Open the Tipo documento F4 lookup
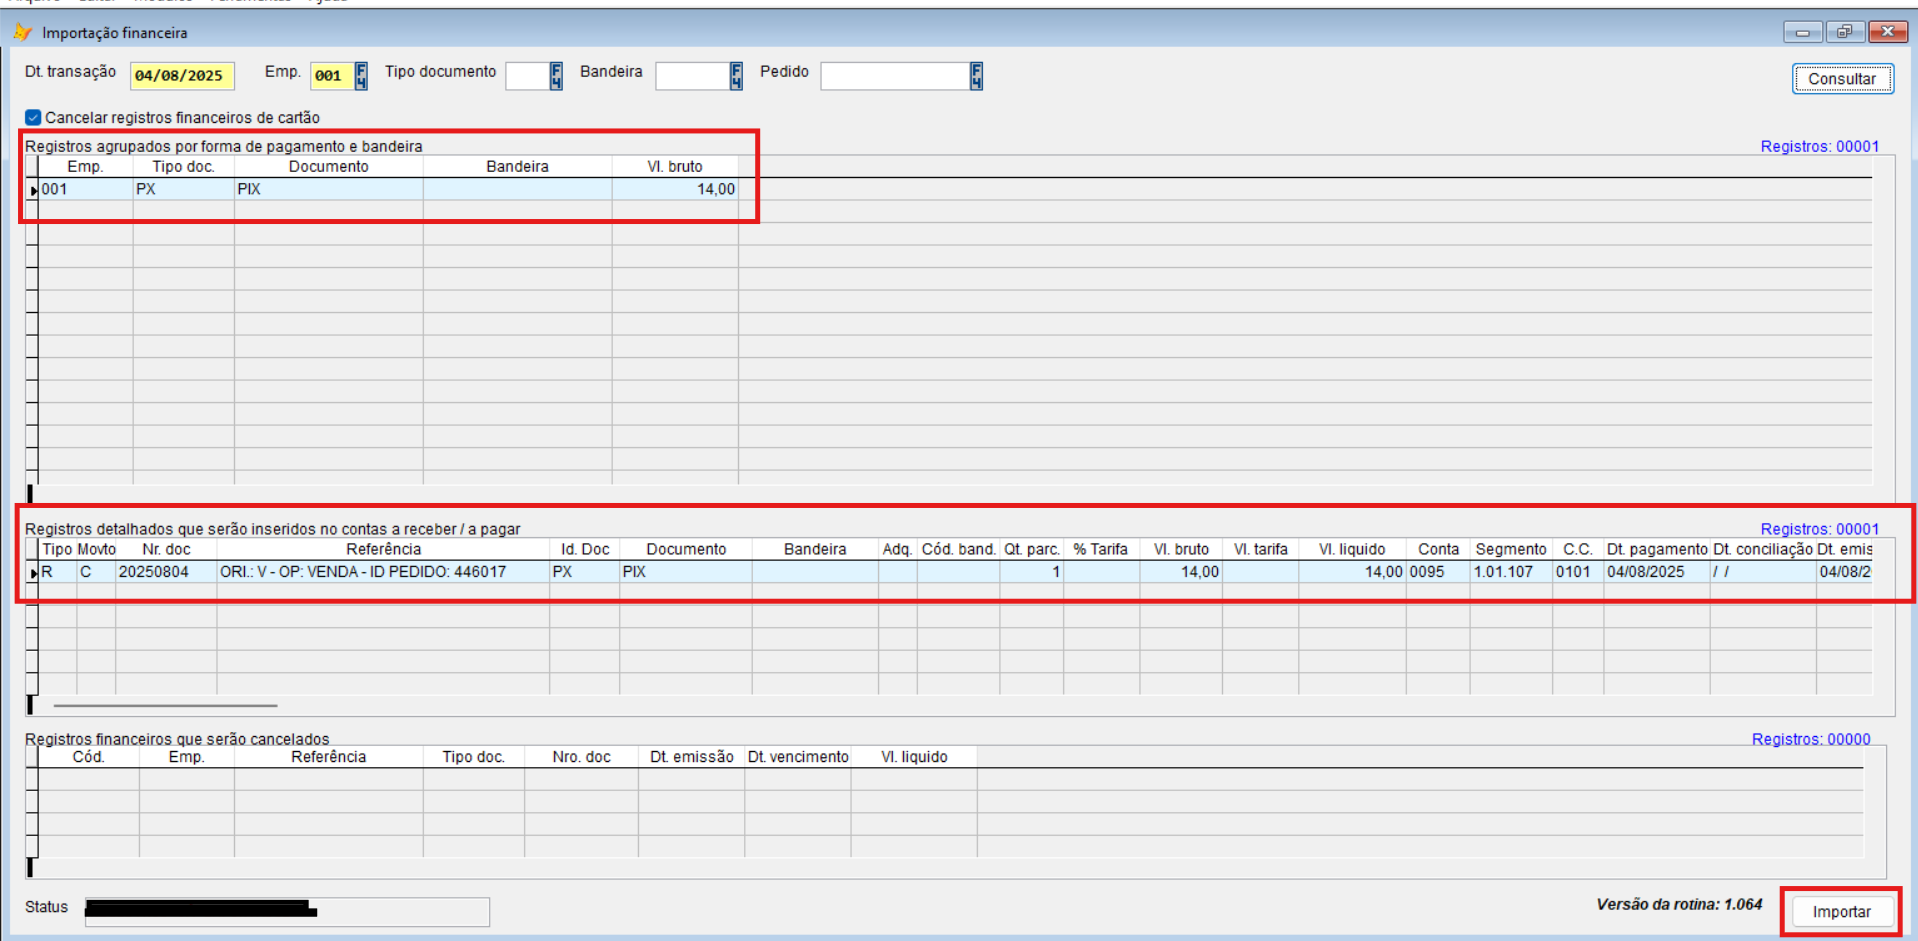This screenshot has height=941, width=1918. pos(556,76)
